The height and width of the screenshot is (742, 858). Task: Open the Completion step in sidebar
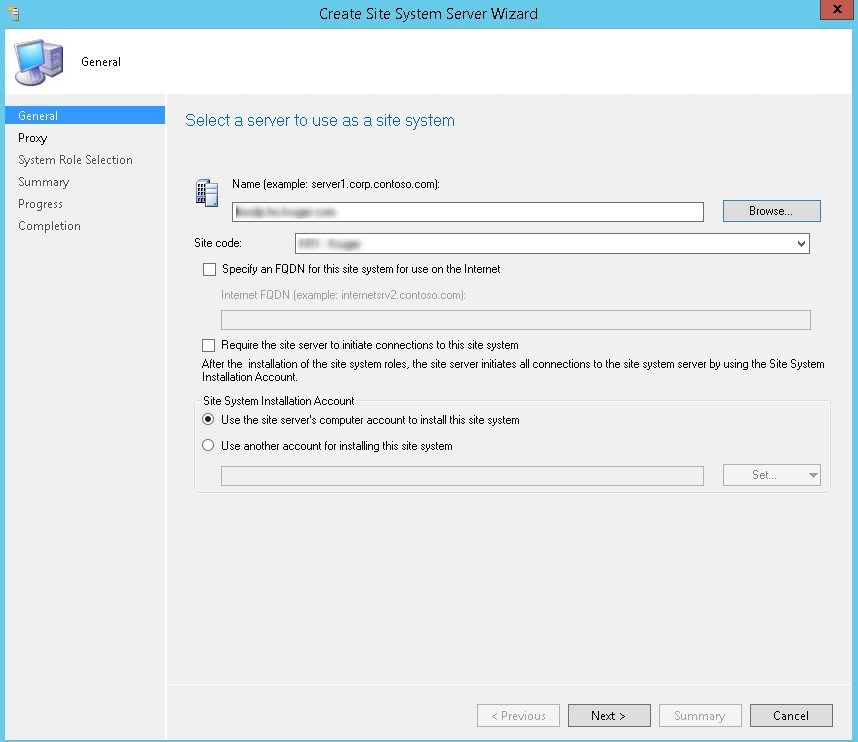pos(49,226)
